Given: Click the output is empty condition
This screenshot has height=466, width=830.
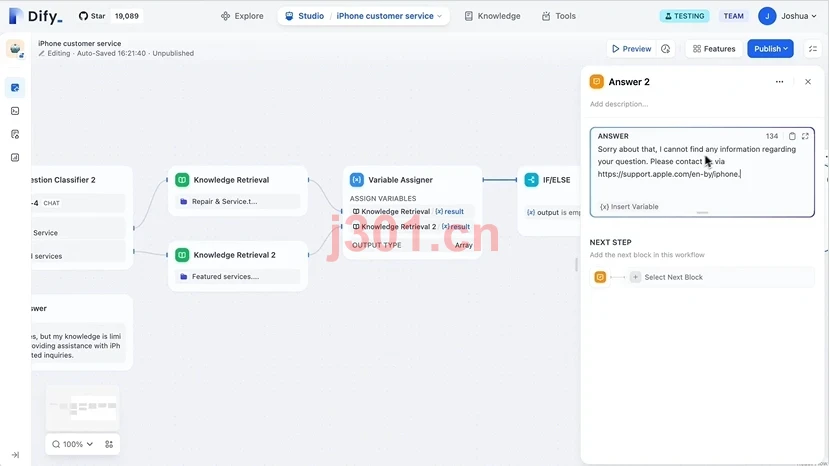Looking at the screenshot, I should pos(553,212).
